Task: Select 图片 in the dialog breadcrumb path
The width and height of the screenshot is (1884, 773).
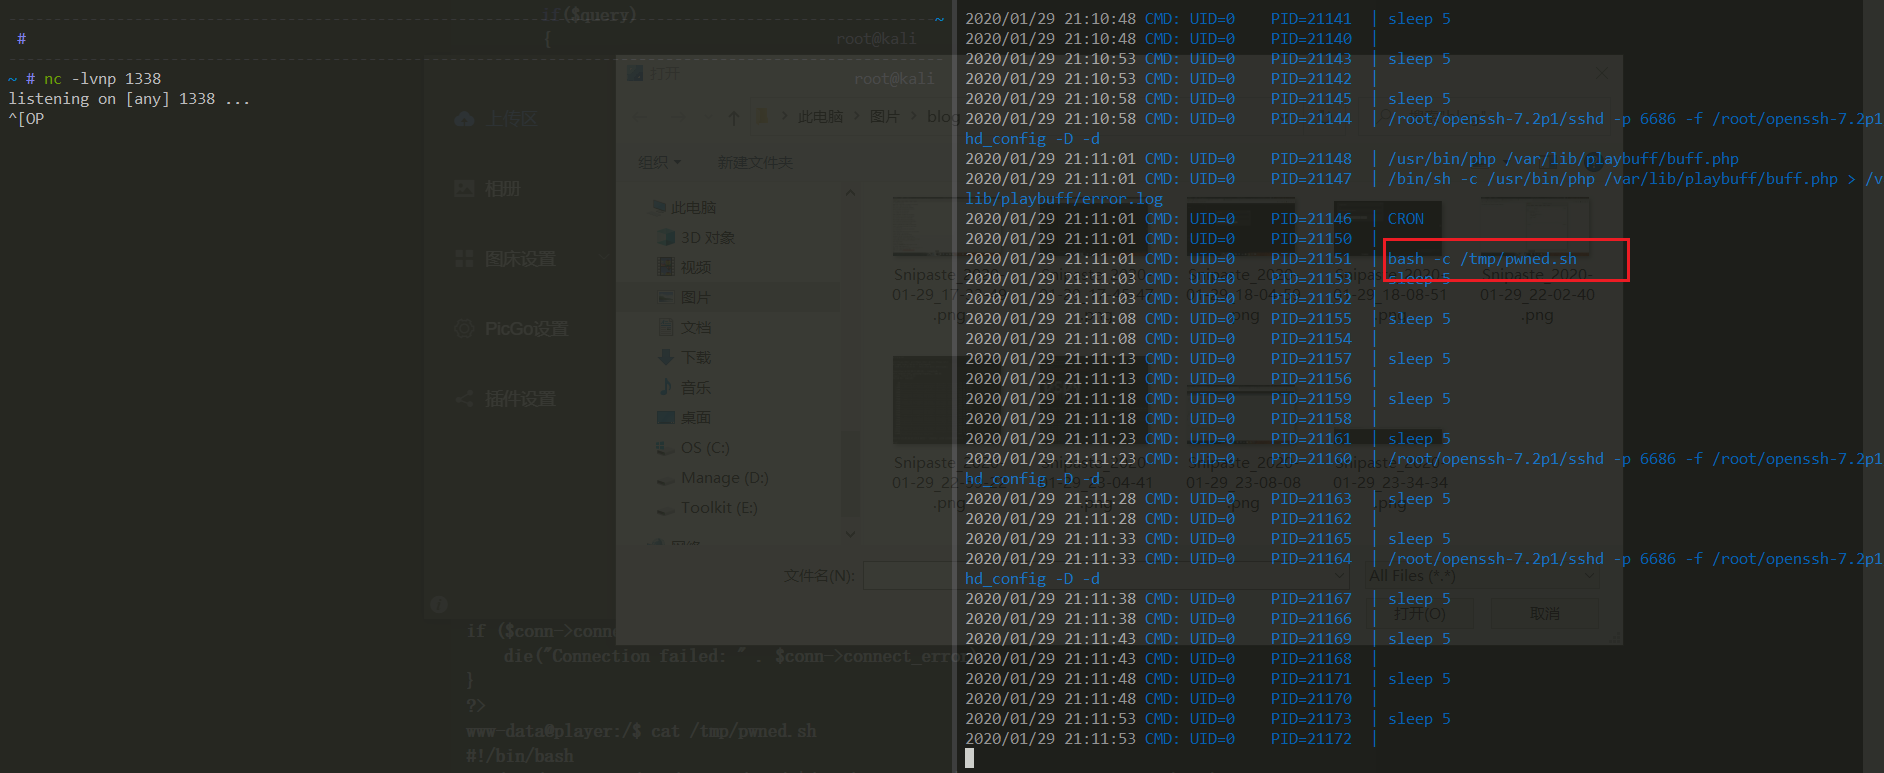Action: pos(884,117)
